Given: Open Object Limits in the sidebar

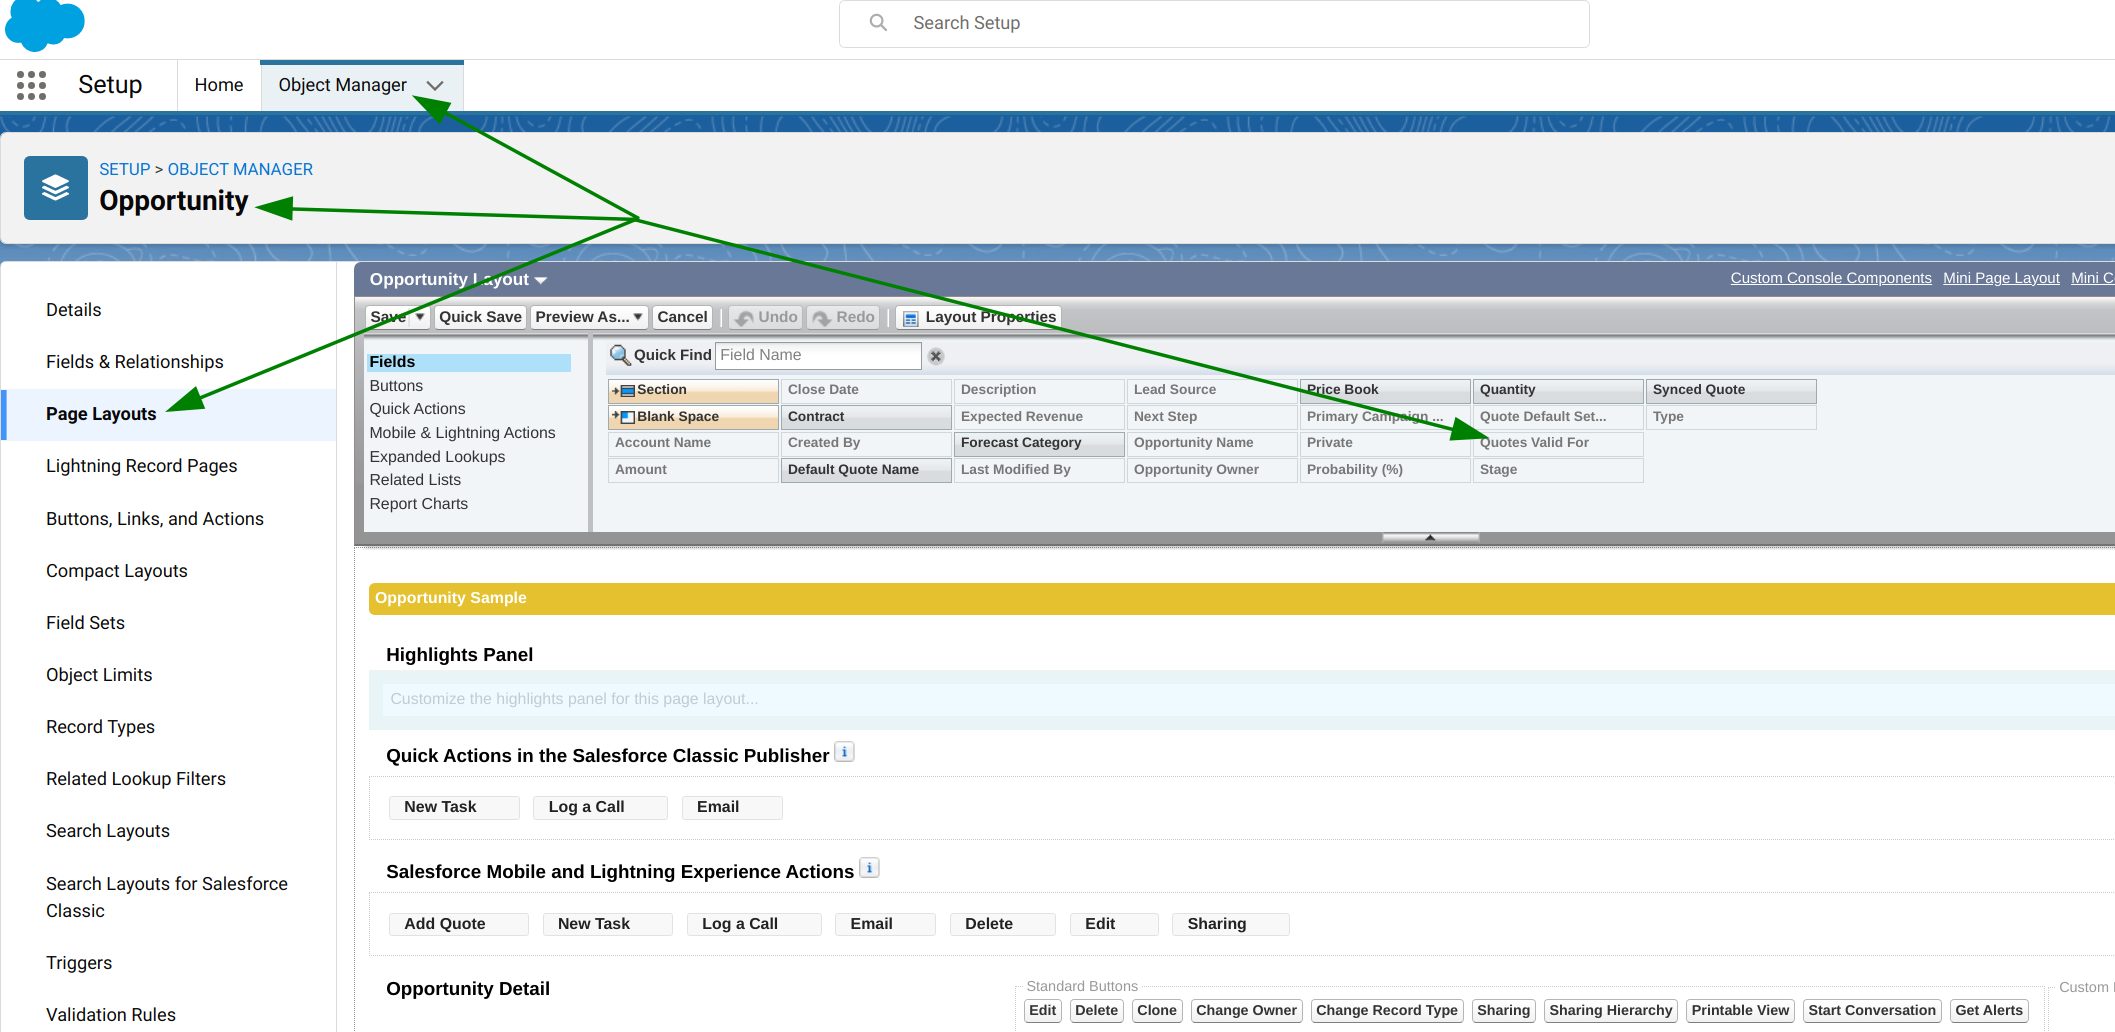Looking at the screenshot, I should pyautogui.click(x=99, y=675).
